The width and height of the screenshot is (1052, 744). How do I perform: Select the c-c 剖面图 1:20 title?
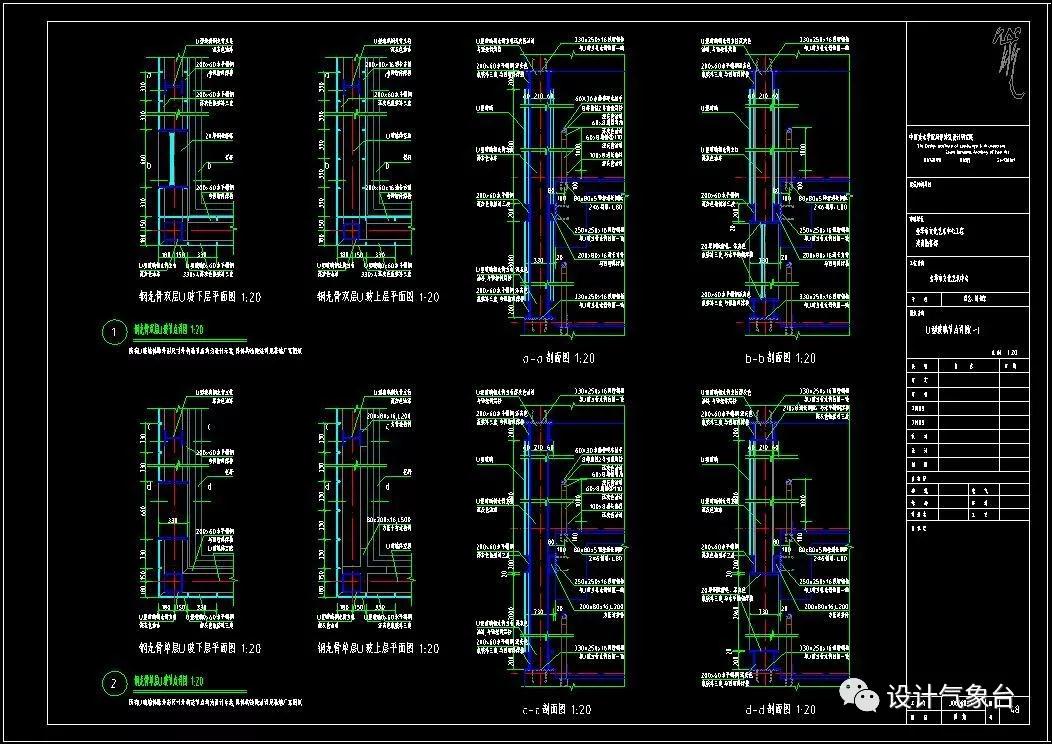pyautogui.click(x=558, y=709)
